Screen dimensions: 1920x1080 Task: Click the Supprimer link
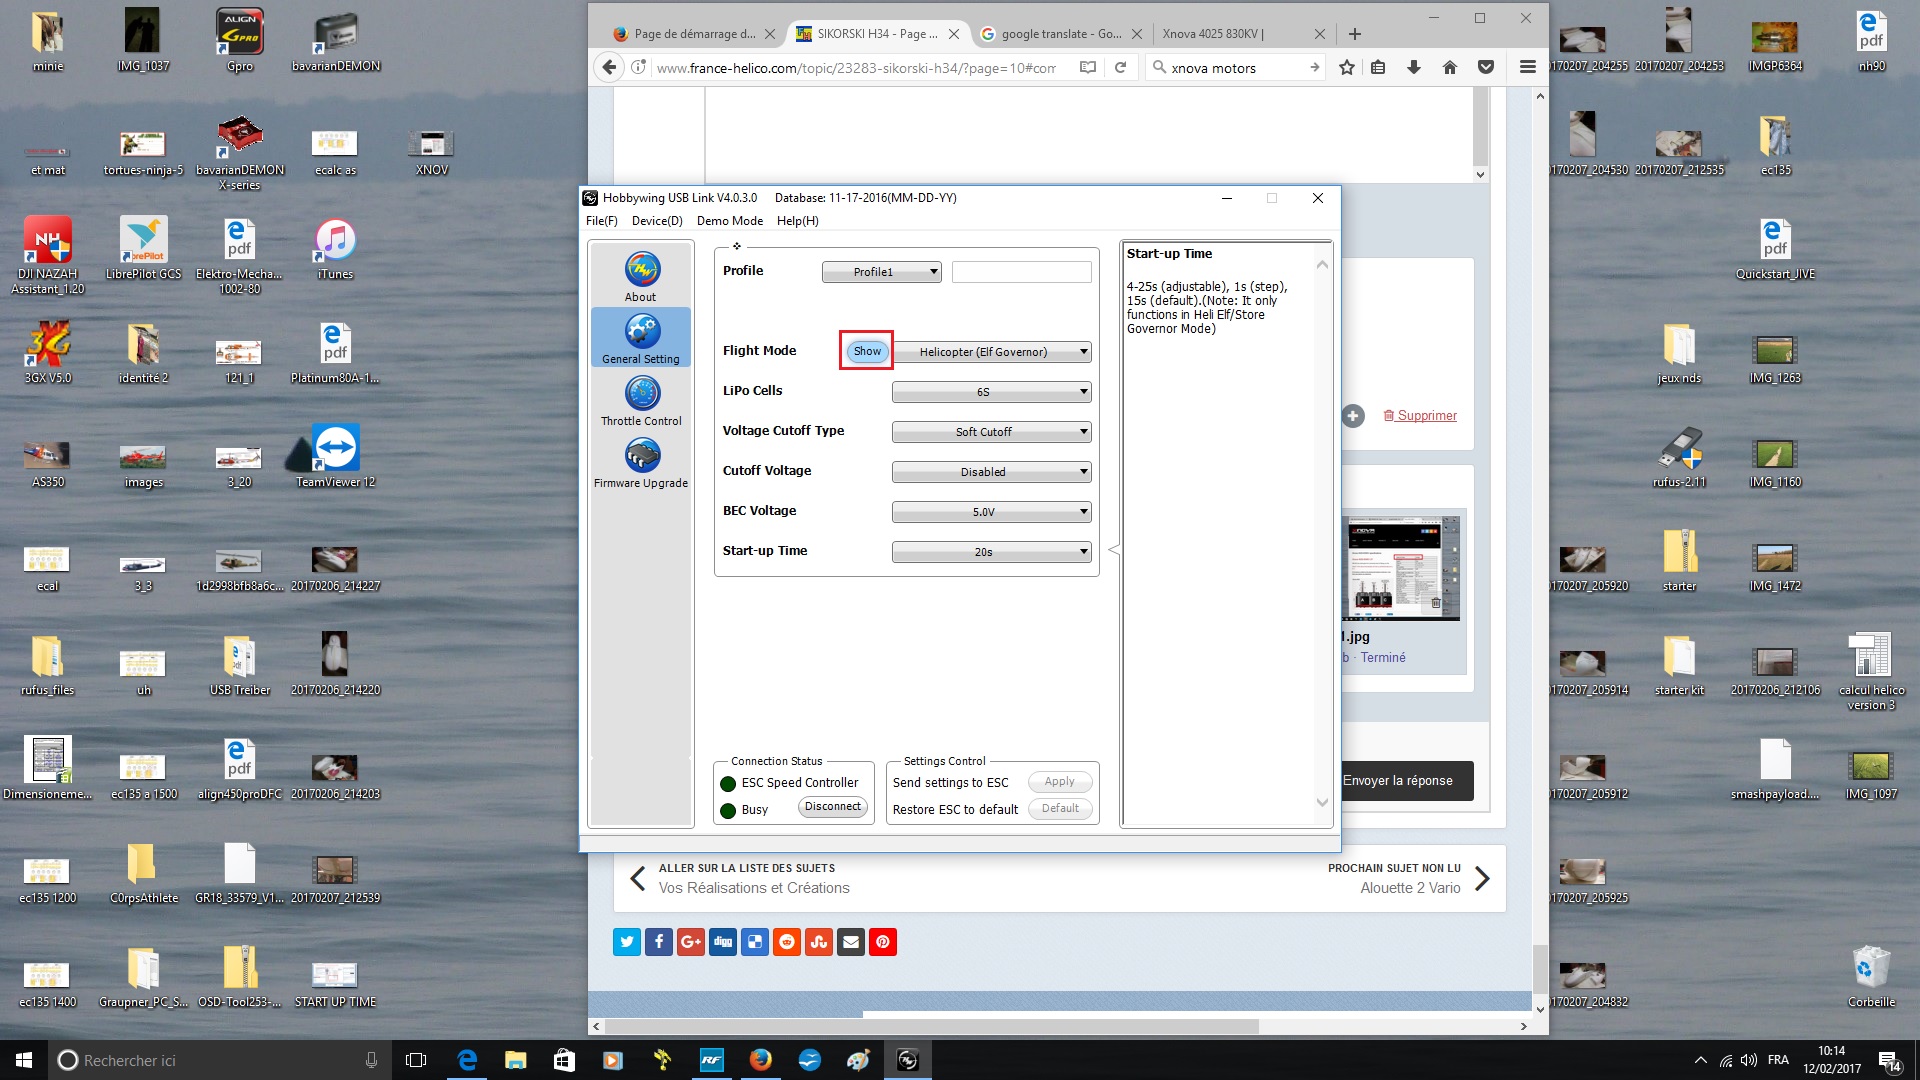coord(1420,416)
